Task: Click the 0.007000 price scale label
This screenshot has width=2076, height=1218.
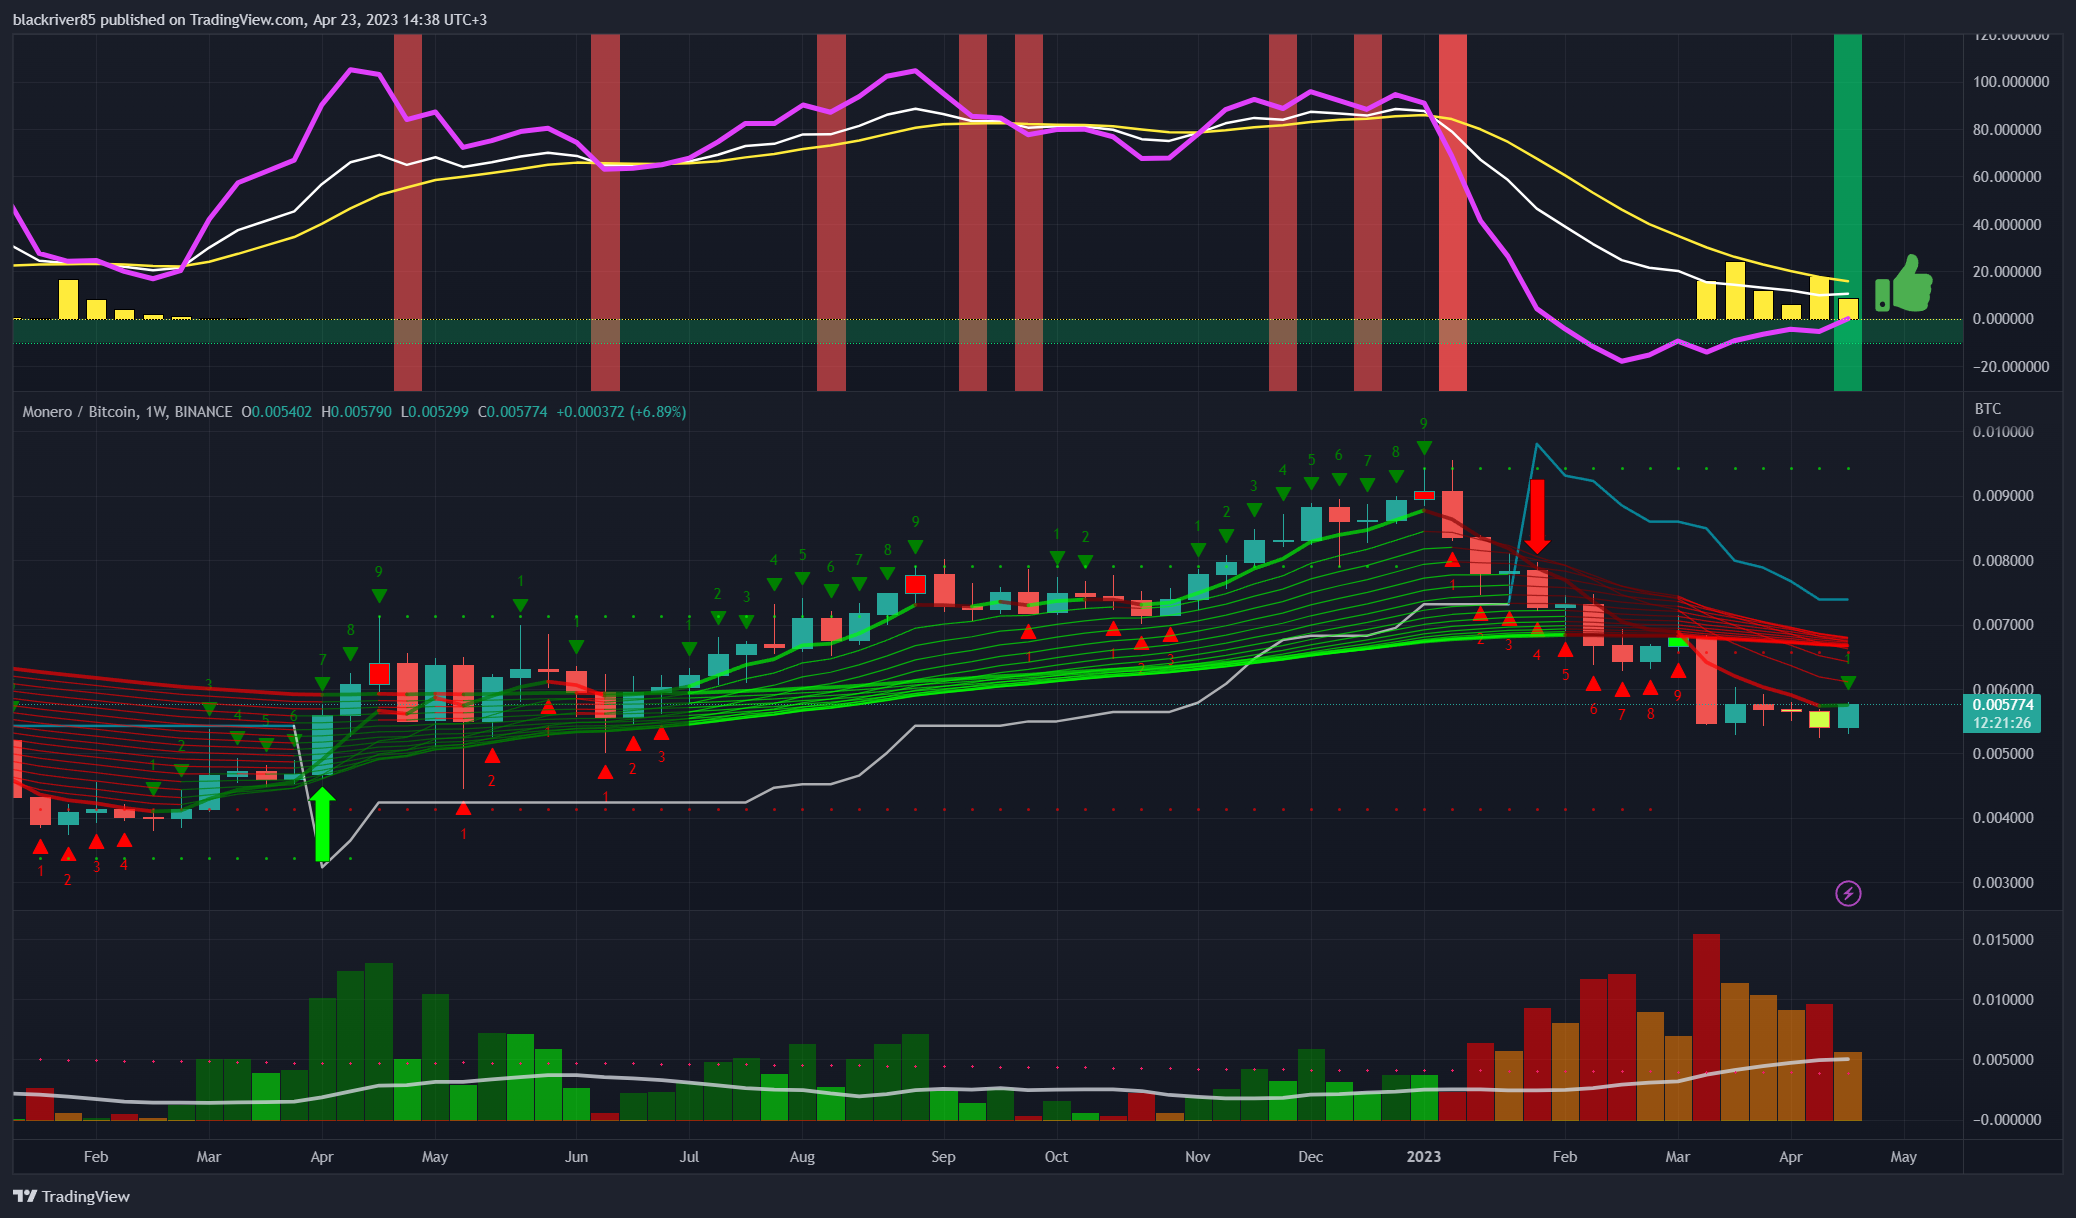Action: click(x=2003, y=625)
